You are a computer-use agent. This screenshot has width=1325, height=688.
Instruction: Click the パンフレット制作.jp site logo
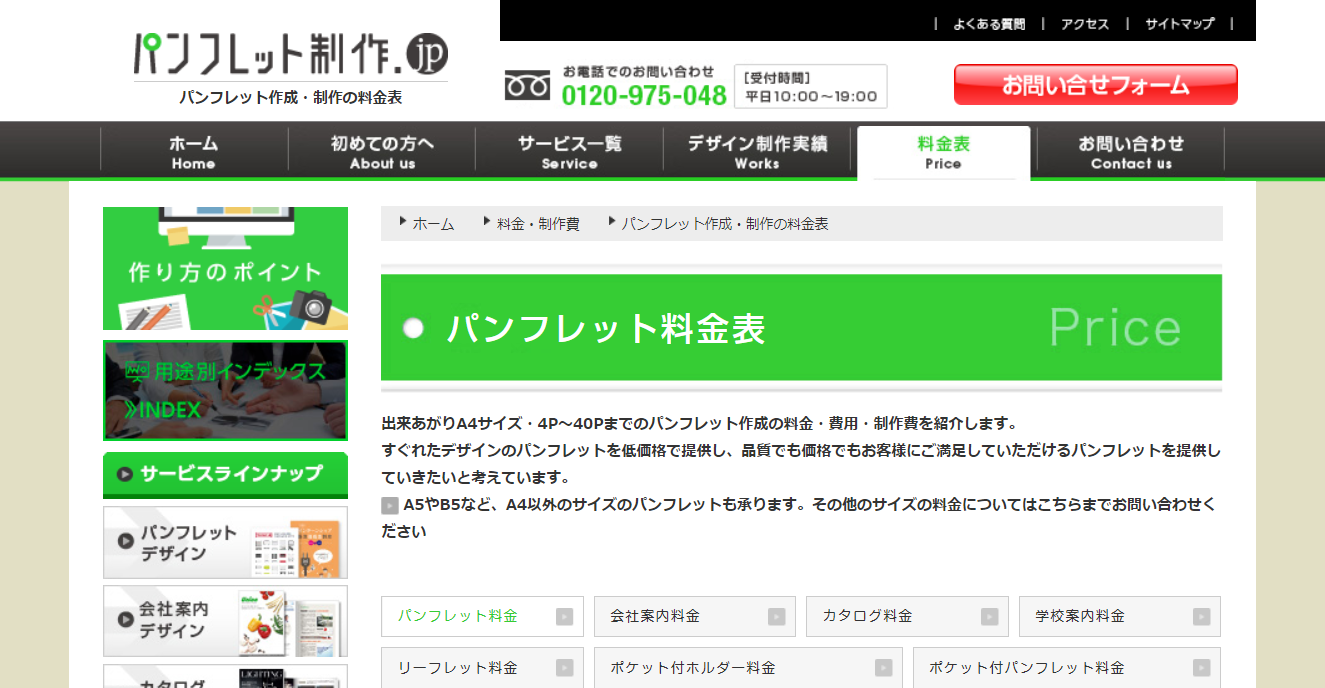click(291, 54)
